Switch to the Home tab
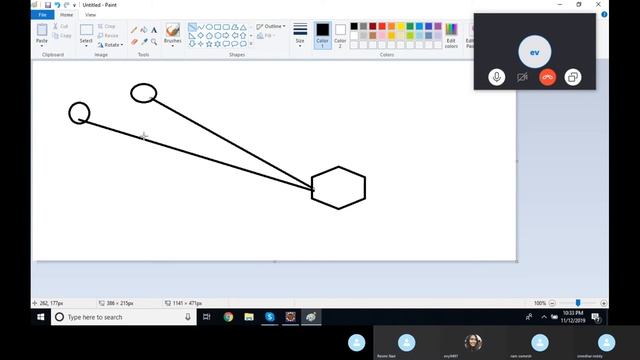Viewport: 640px width, 360px height. click(x=66, y=15)
